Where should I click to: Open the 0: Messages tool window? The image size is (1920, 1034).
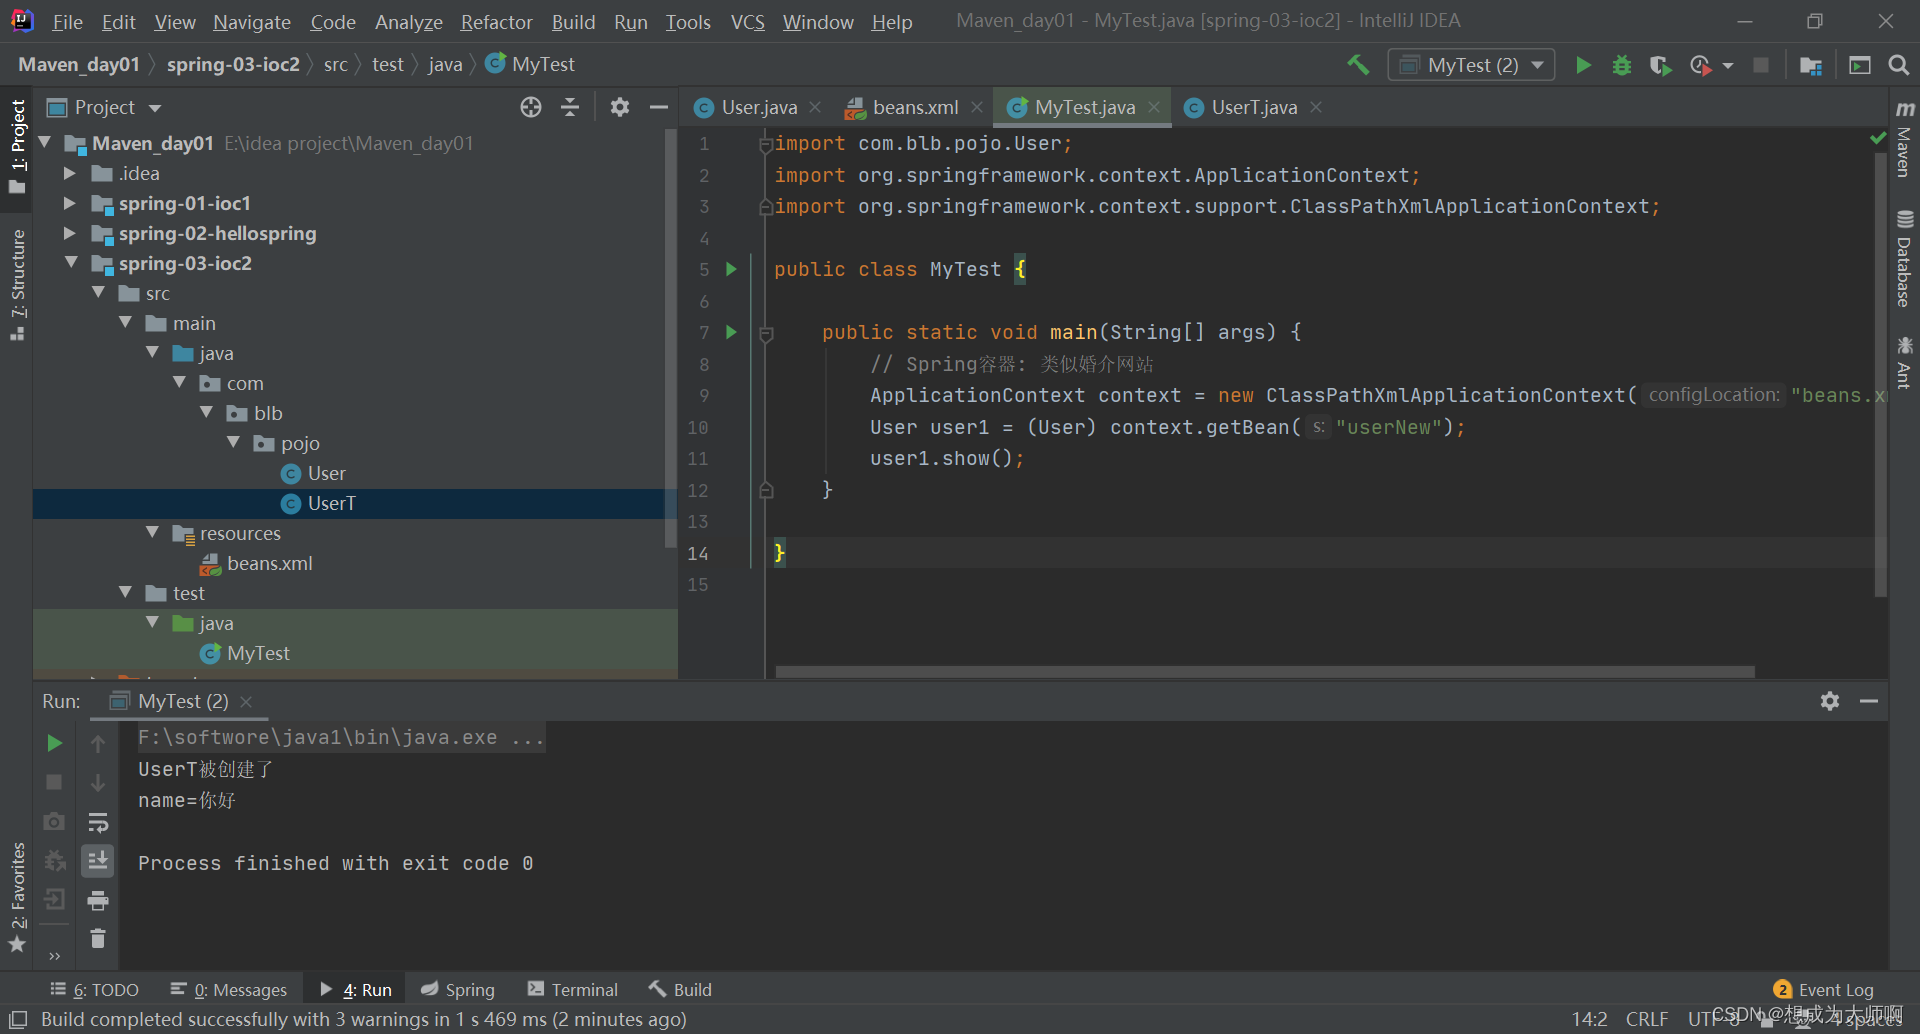pyautogui.click(x=229, y=990)
